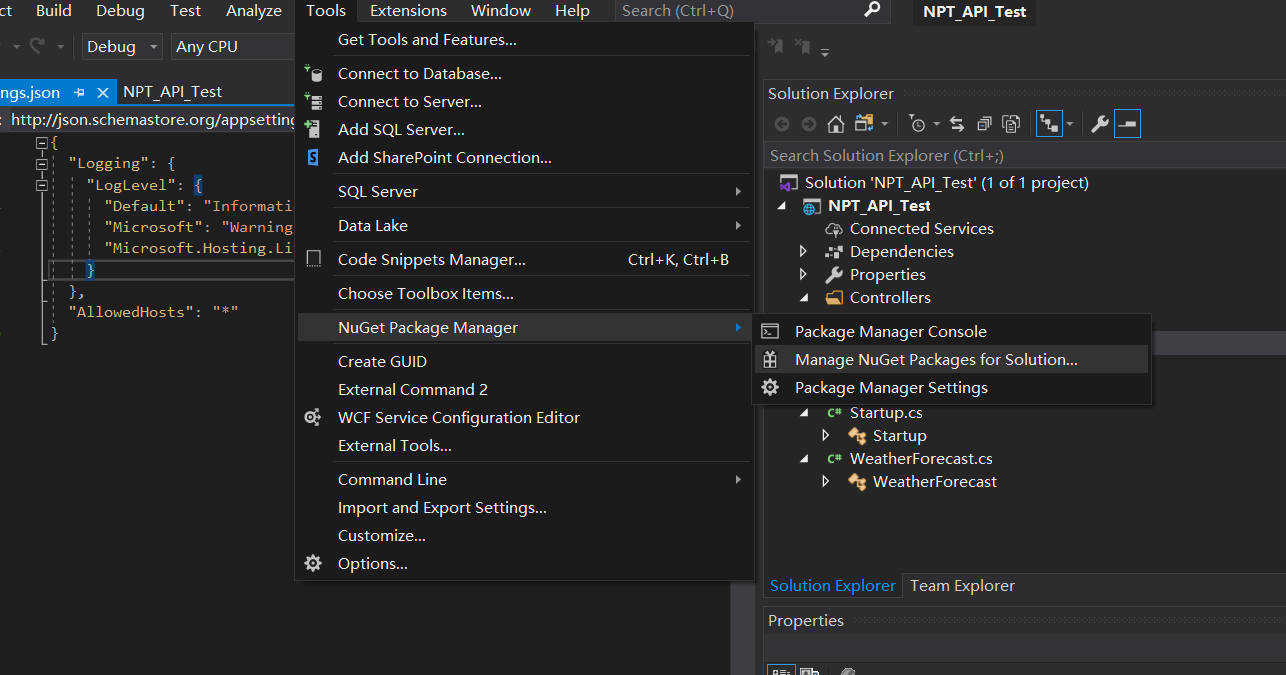Click the Package Manager Settings gear icon
The width and height of the screenshot is (1286, 675).
click(770, 387)
